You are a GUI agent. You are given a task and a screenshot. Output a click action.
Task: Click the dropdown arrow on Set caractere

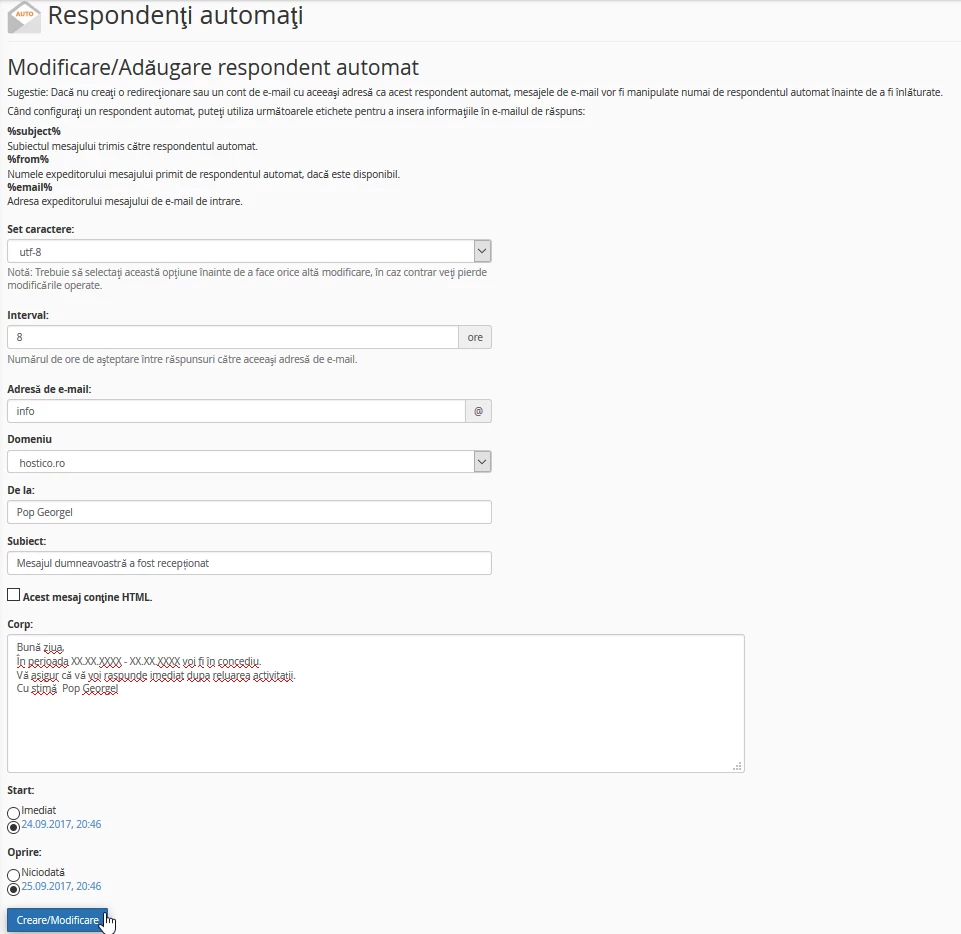[481, 250]
